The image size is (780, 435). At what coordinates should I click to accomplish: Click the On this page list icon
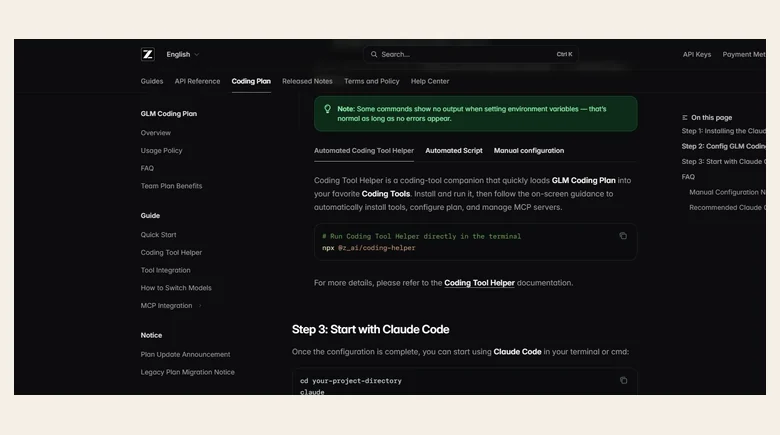click(685, 117)
